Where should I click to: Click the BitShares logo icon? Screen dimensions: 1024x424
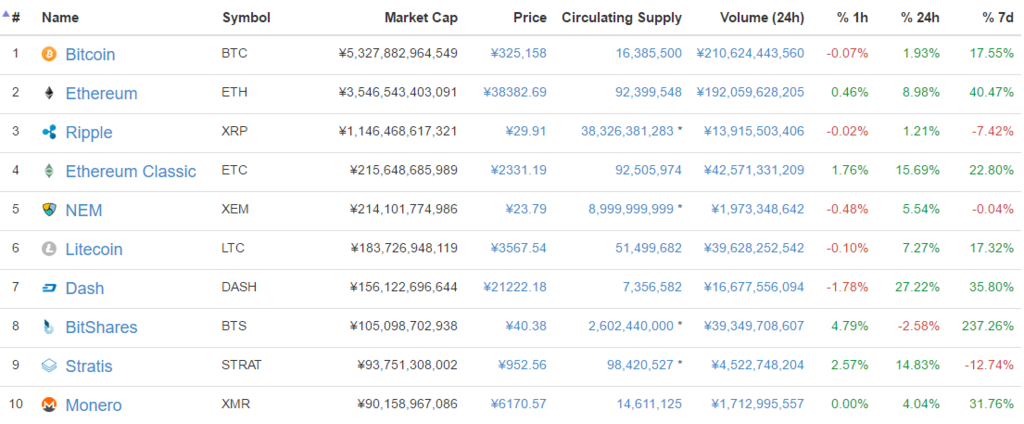tap(49, 327)
